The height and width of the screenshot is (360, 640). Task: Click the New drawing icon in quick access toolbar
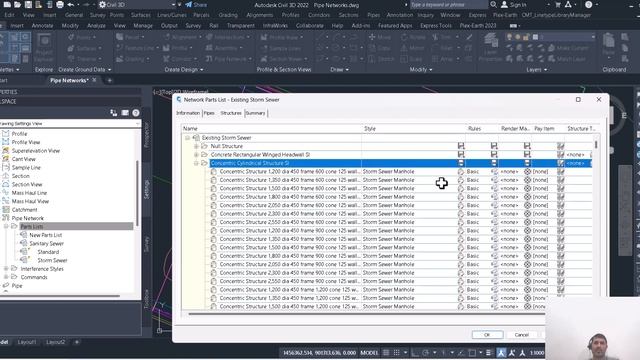pos(7,4)
